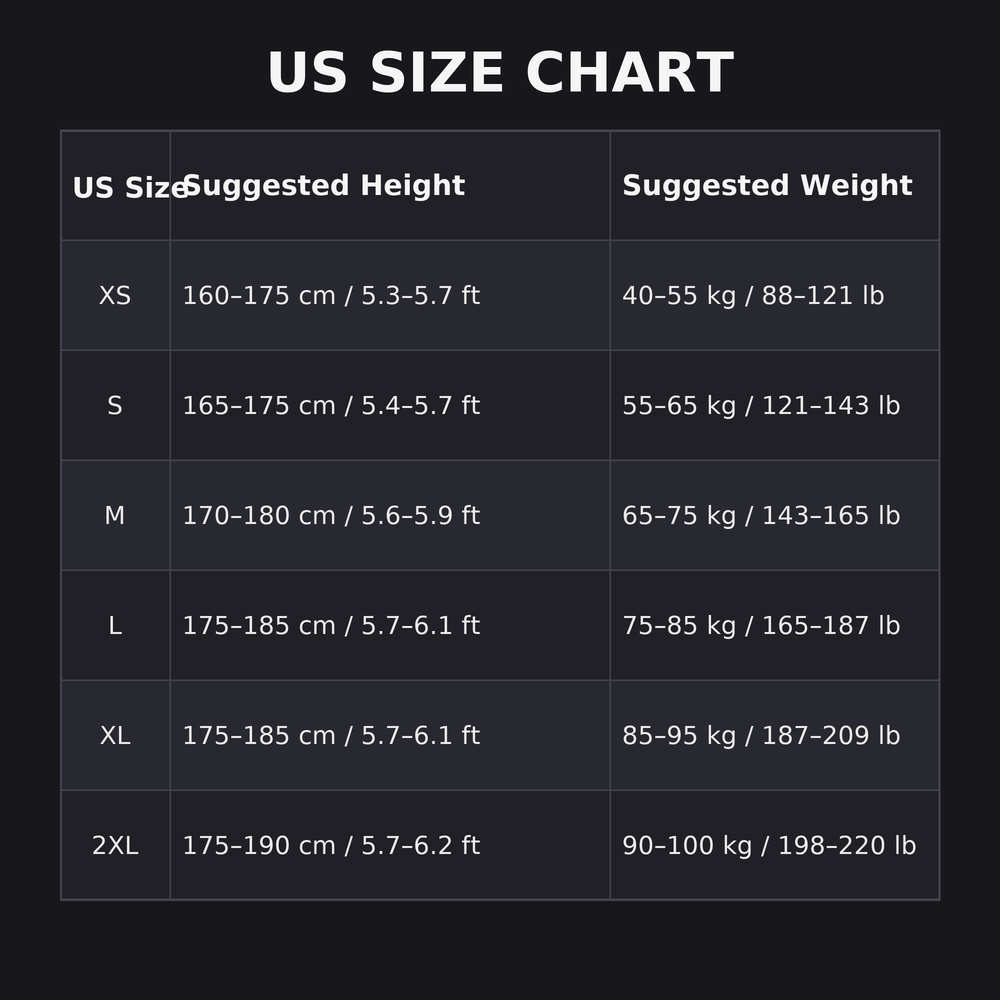This screenshot has height=1000, width=1000.
Task: Select the 2XL size label cell
Action: tap(115, 846)
